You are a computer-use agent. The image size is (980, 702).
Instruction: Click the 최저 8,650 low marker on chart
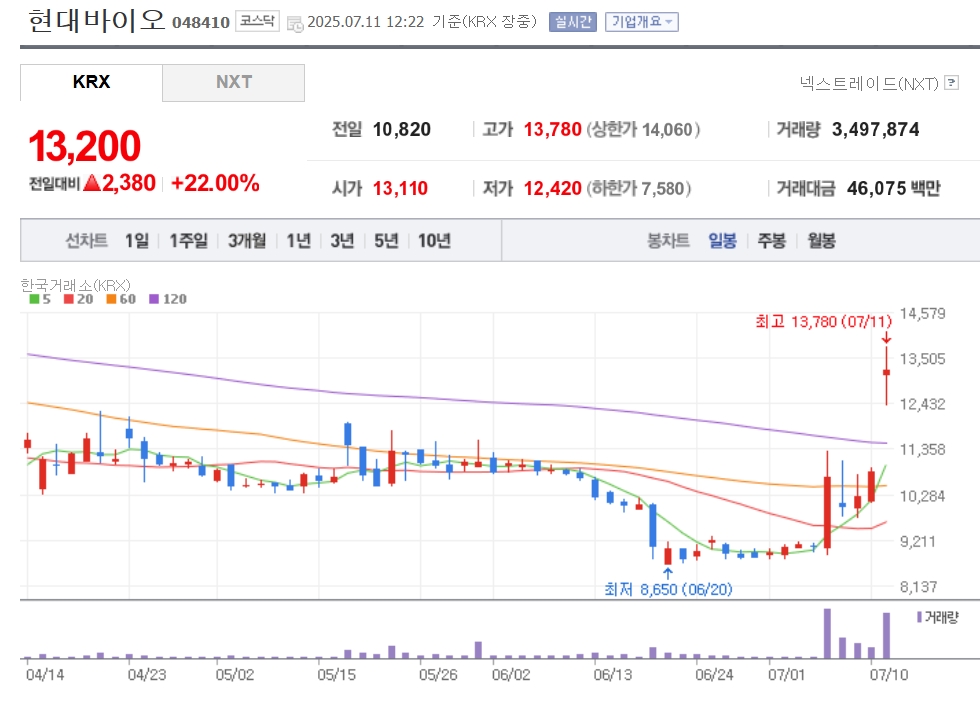pyautogui.click(x=668, y=589)
